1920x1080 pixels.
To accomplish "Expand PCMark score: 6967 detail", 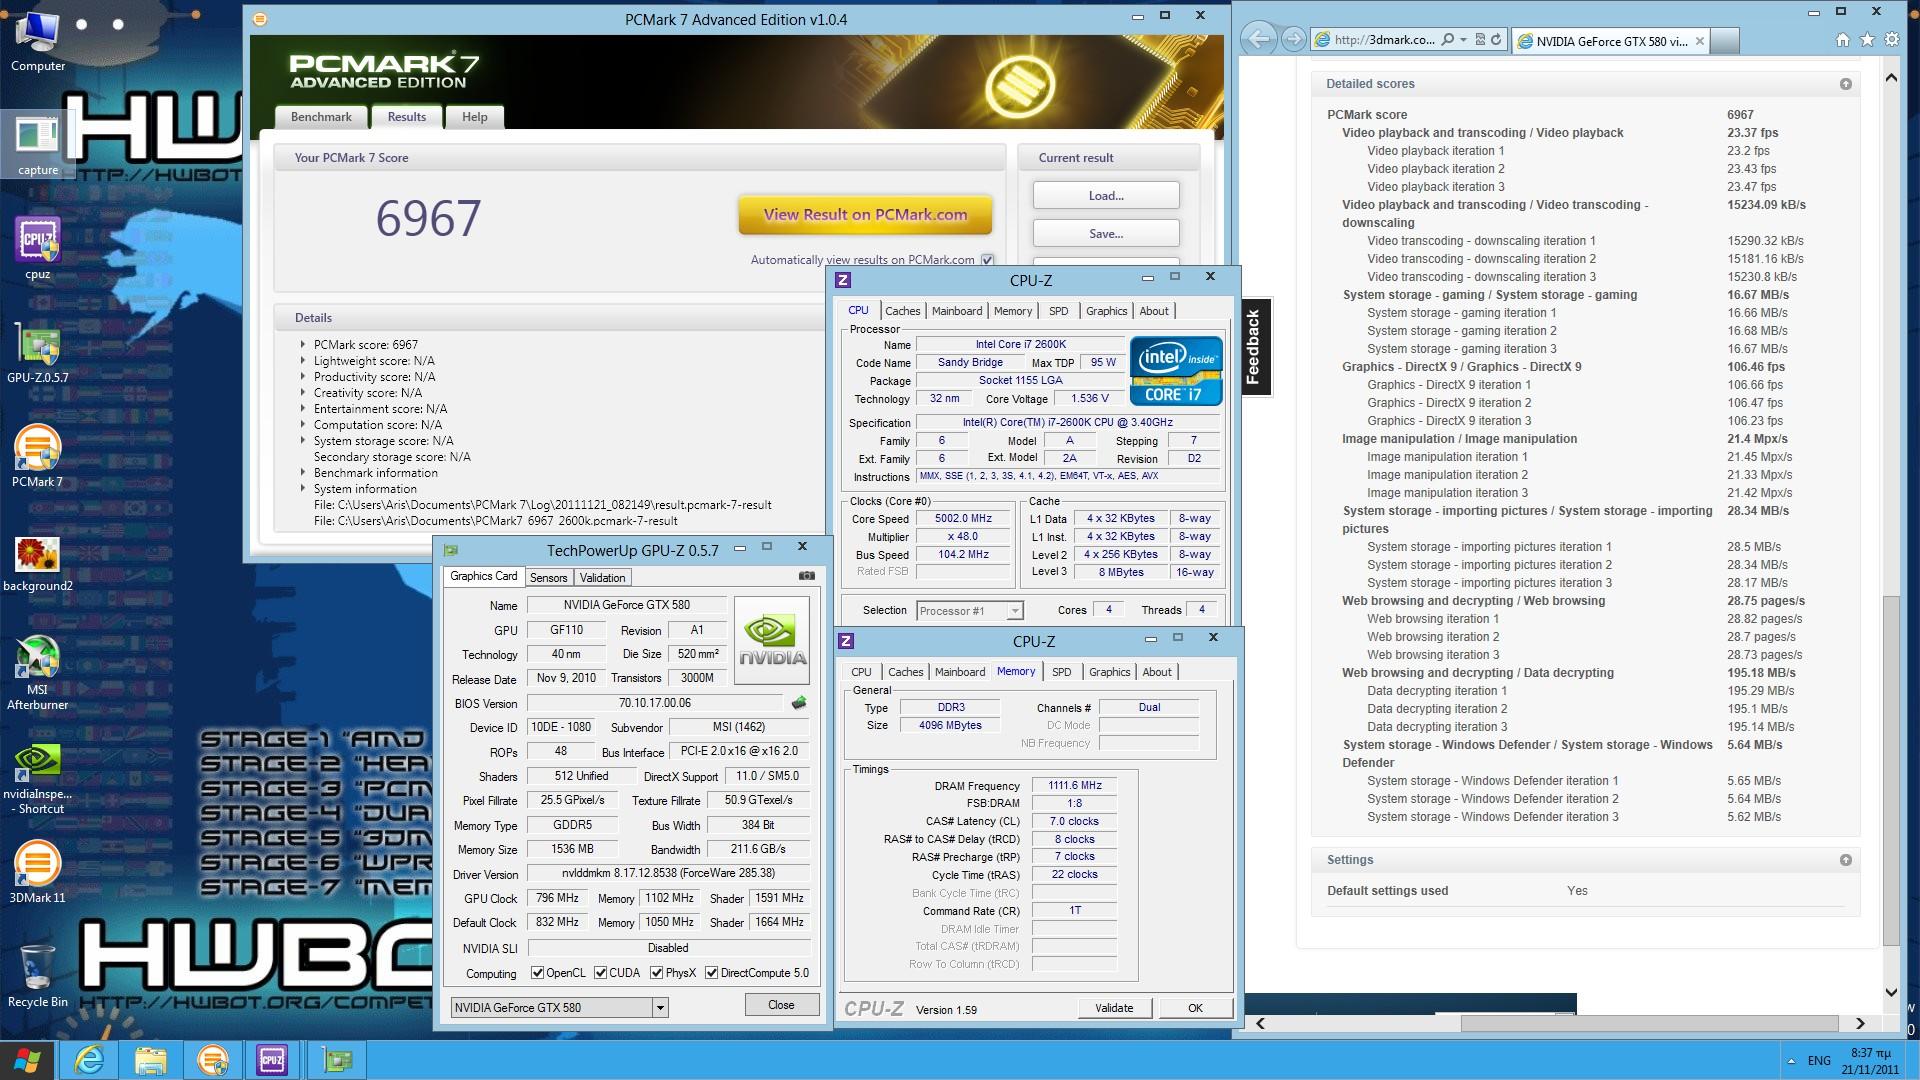I will point(303,344).
